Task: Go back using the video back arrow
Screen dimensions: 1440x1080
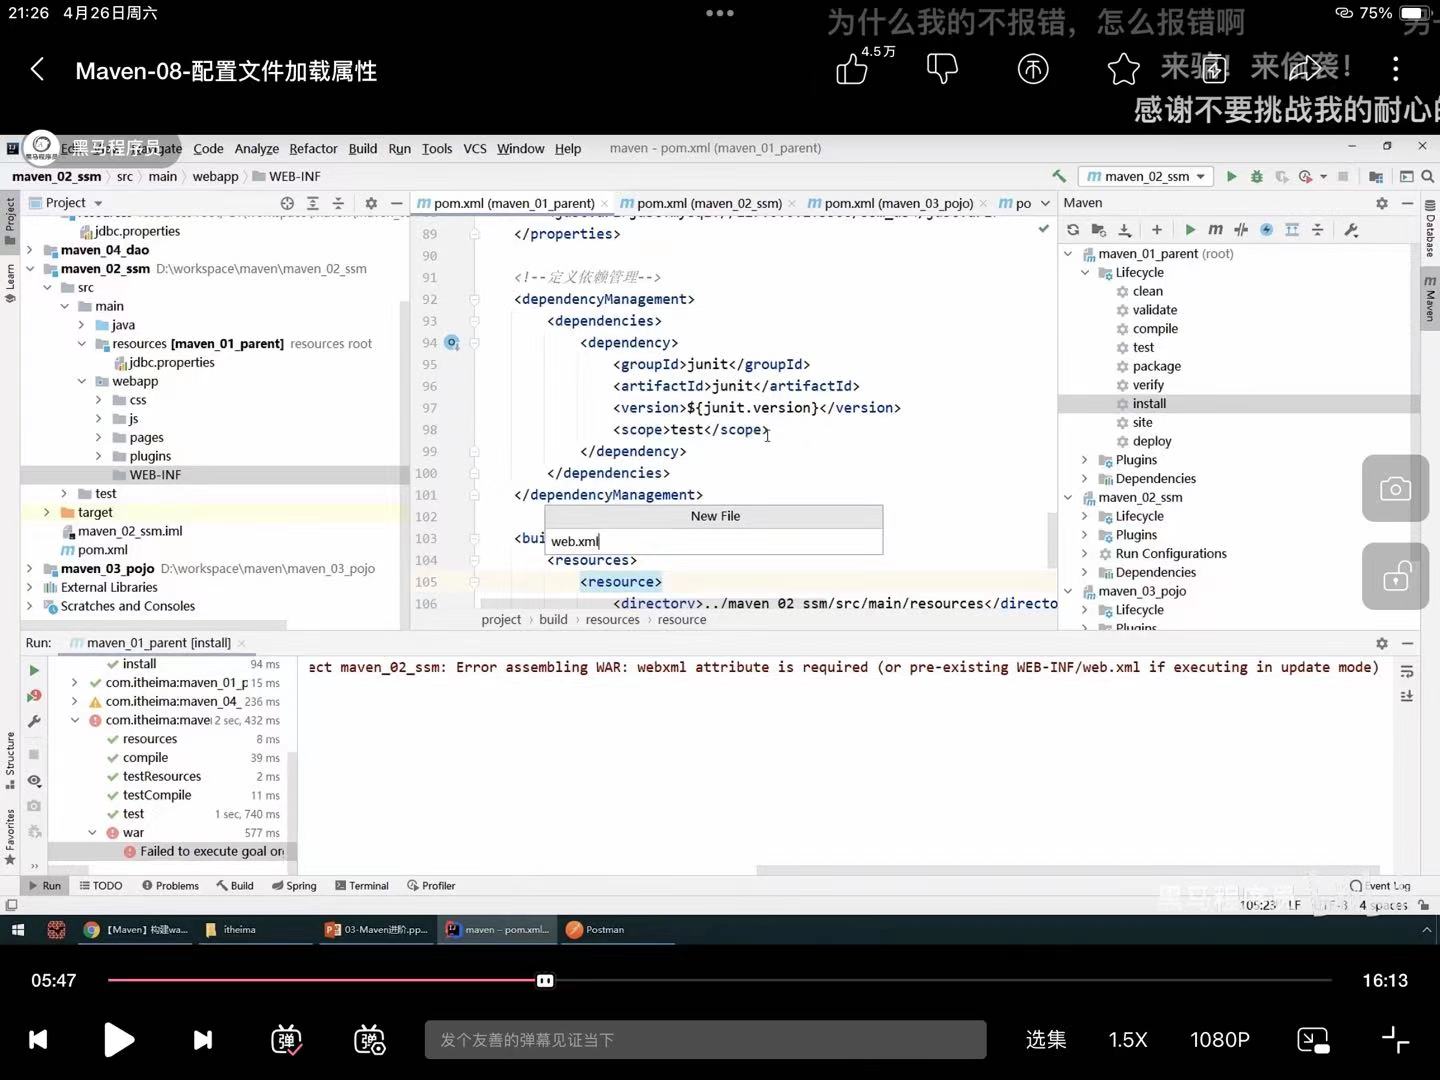Action: pyautogui.click(x=38, y=69)
